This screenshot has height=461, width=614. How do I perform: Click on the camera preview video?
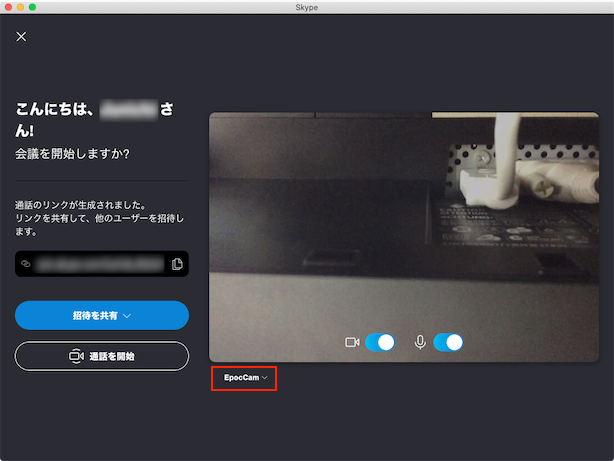(x=409, y=220)
